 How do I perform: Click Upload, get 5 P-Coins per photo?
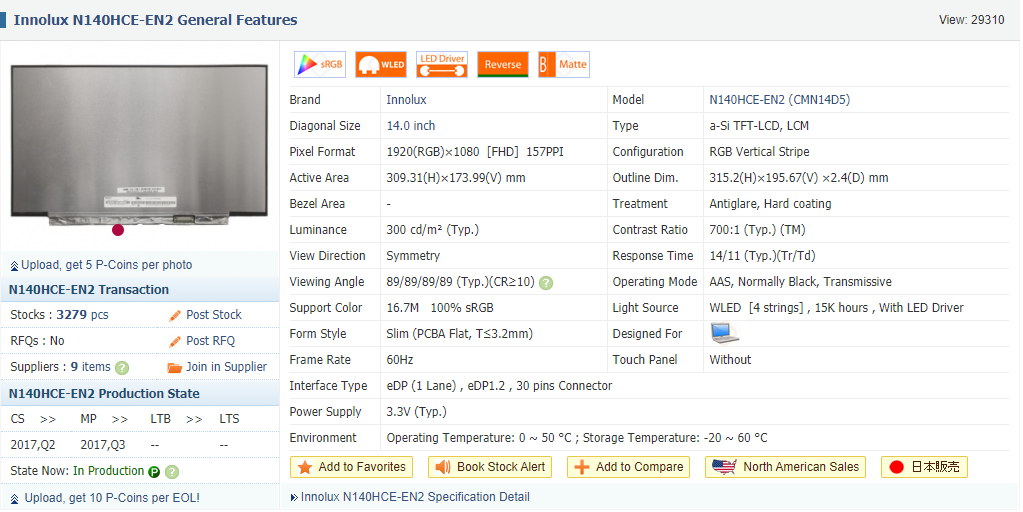[x=106, y=265]
